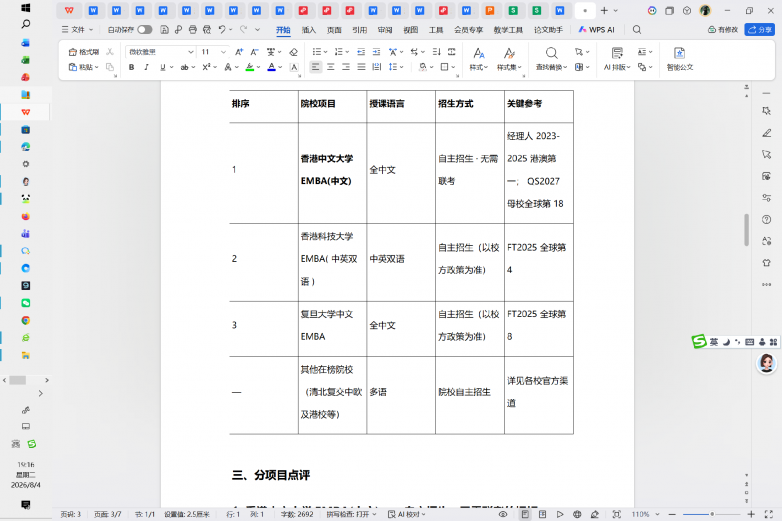782x521 pixels.
Task: Switch to the References (引用) tab
Action: coord(360,30)
